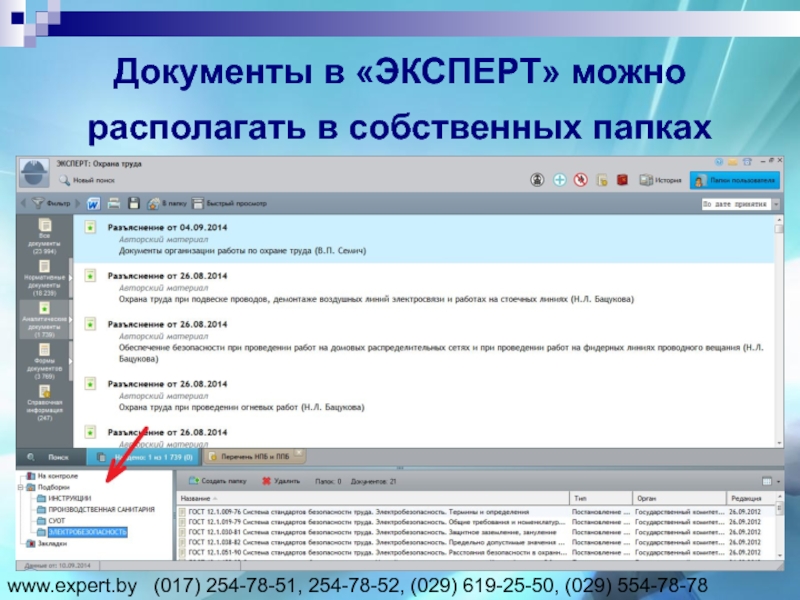Open the История history panel
Screen dimensions: 800x600
[x=660, y=180]
